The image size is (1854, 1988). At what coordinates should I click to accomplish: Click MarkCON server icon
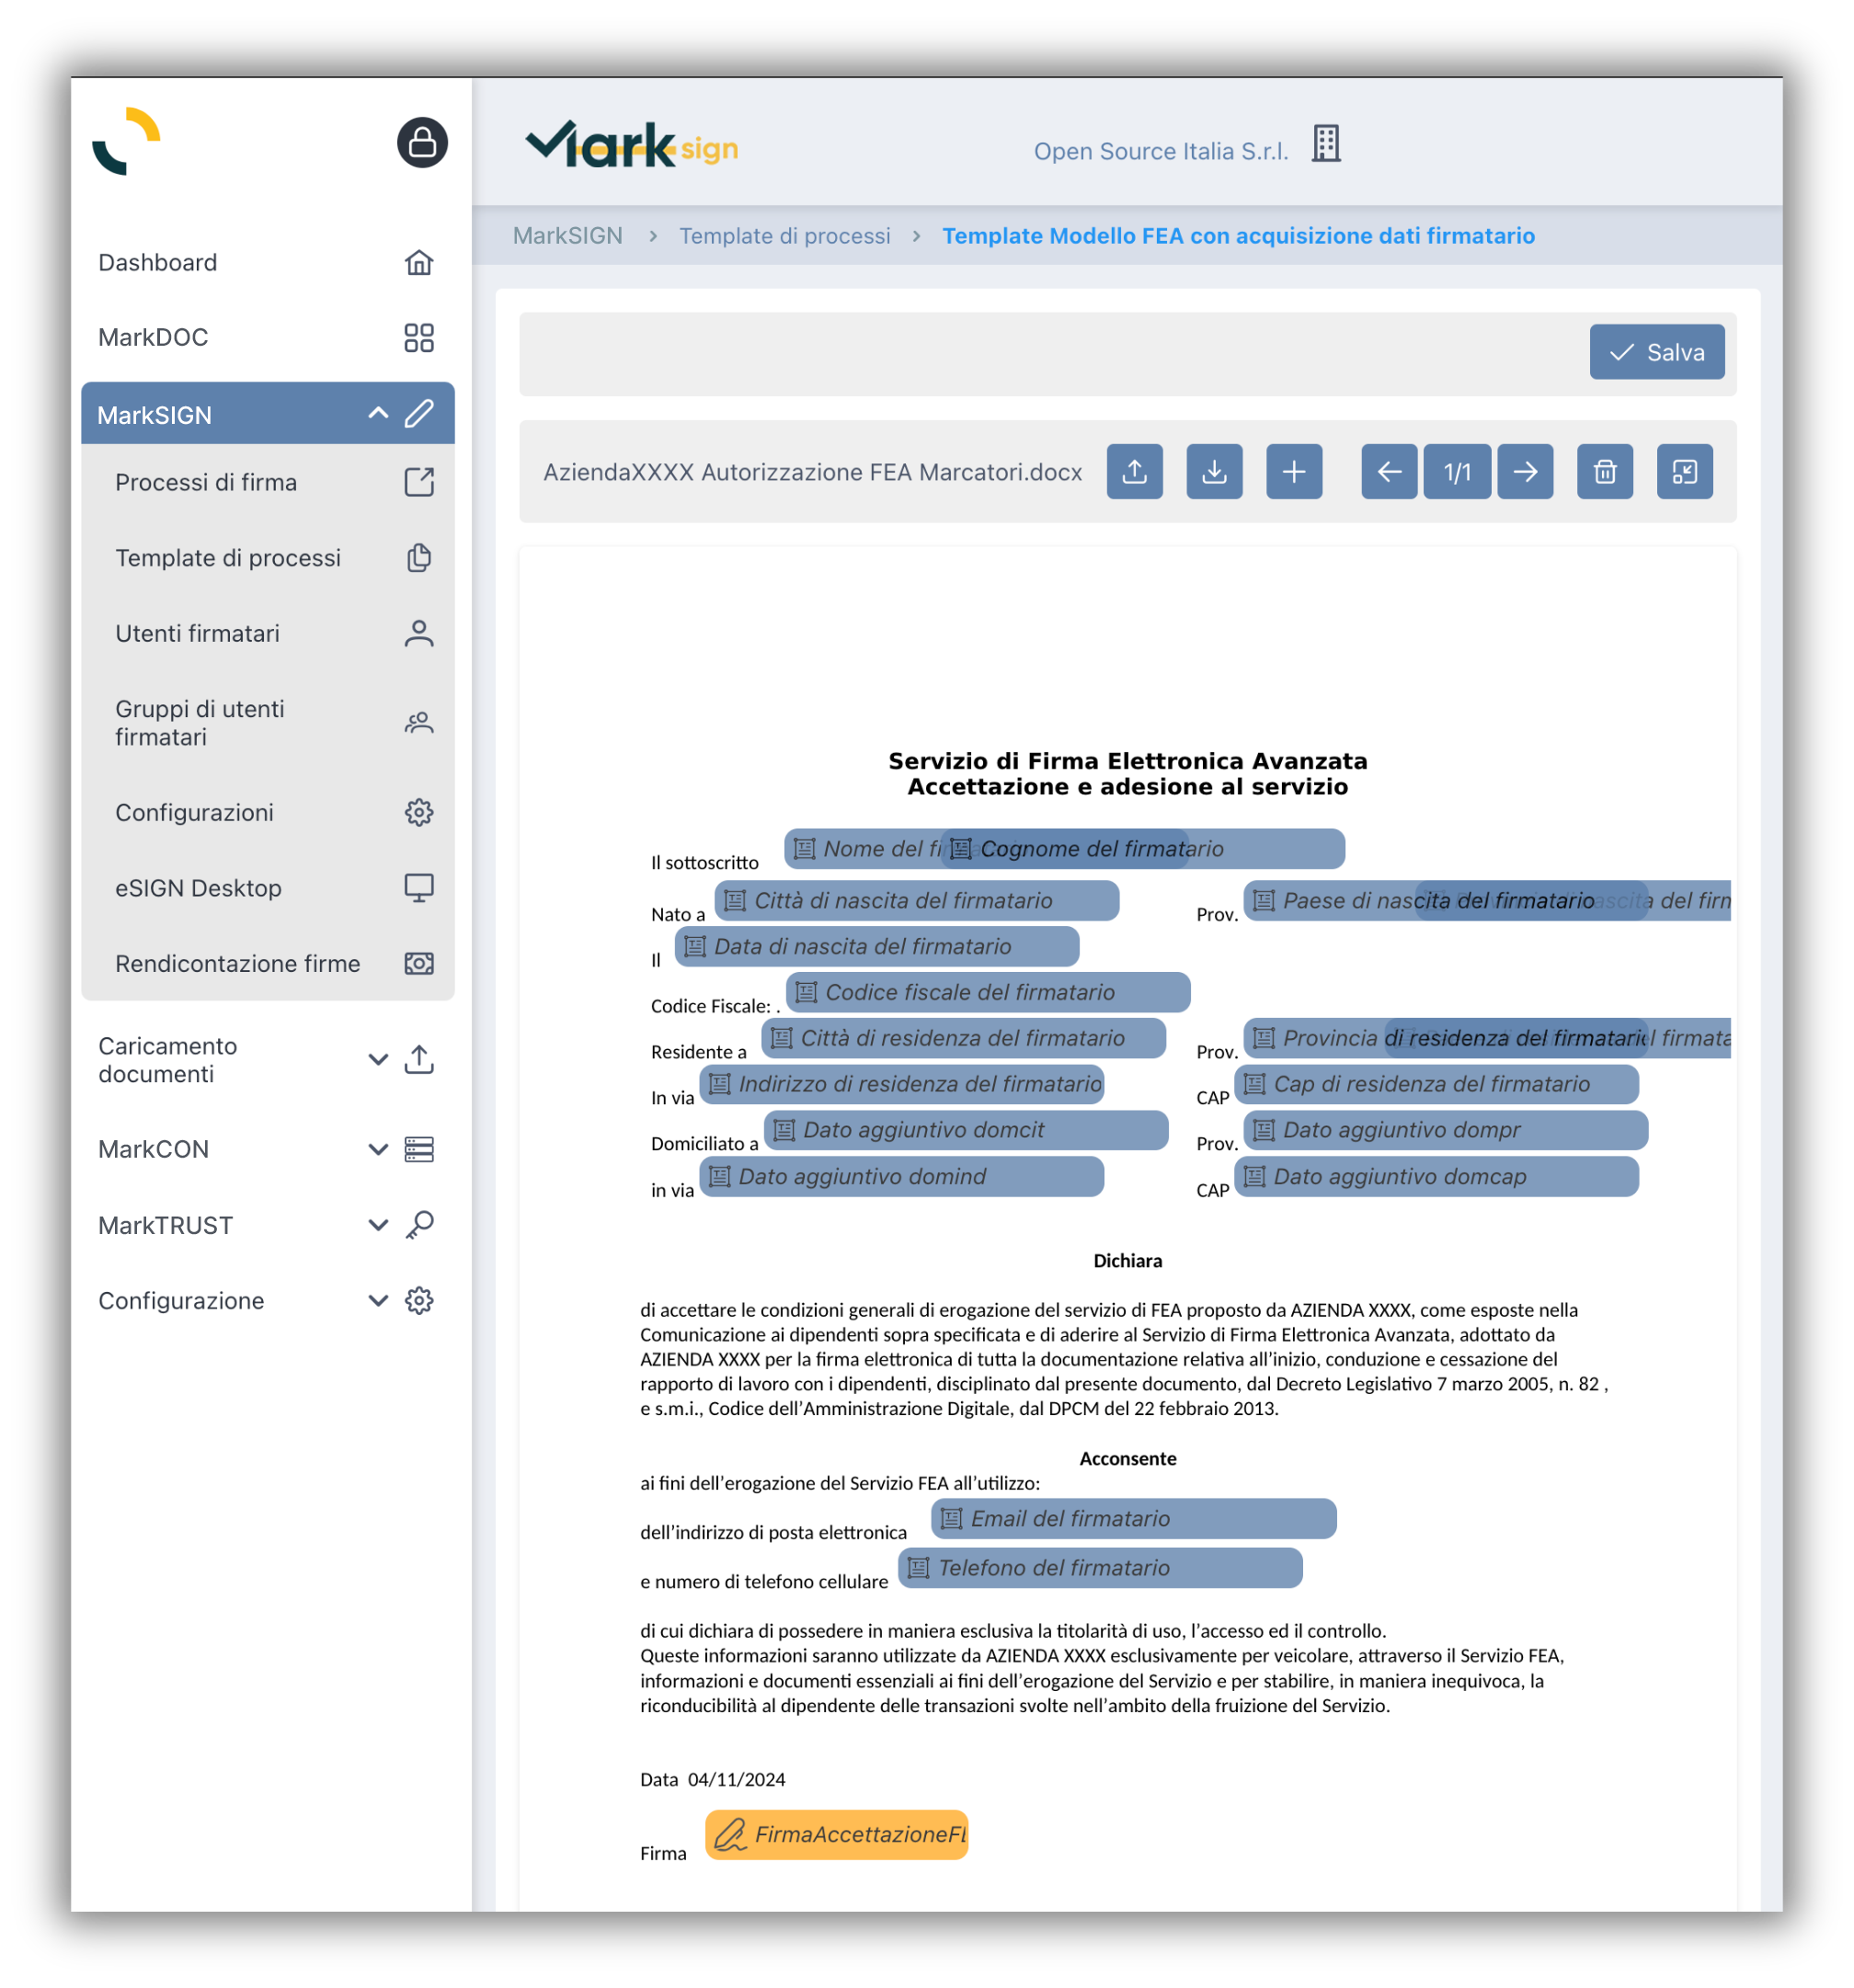(x=419, y=1149)
